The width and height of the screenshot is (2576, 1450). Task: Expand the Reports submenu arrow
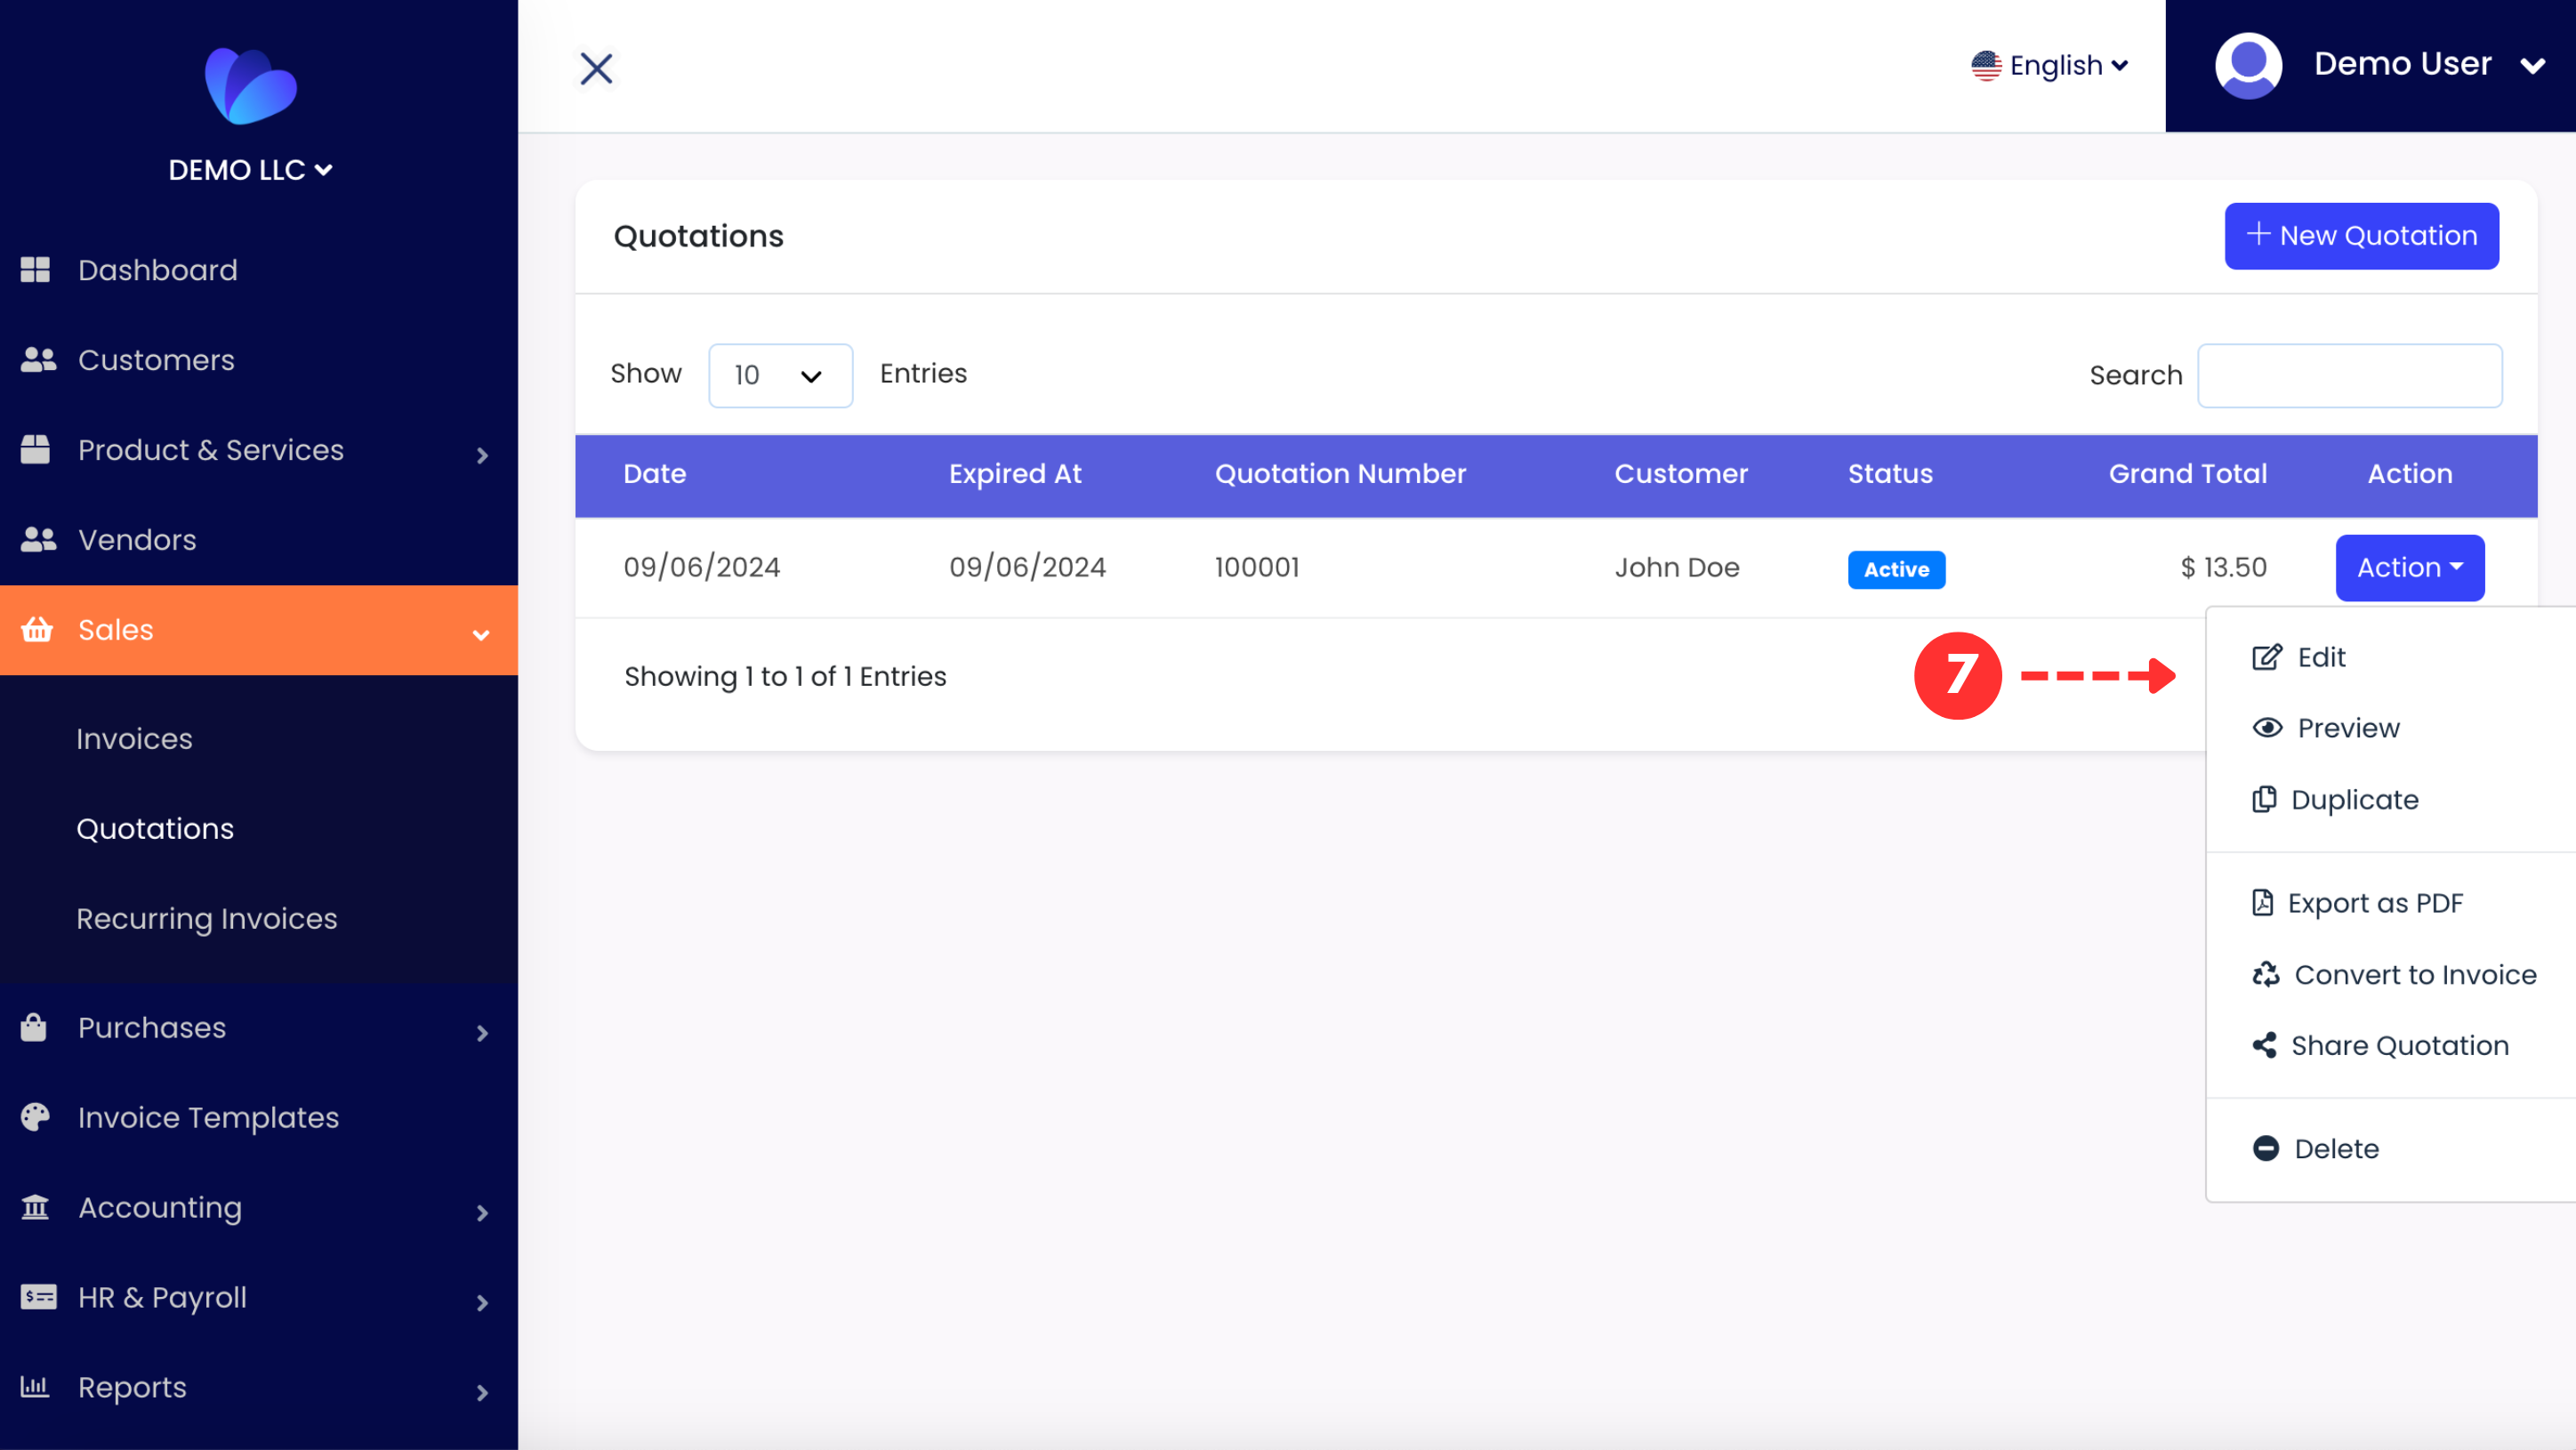coord(482,1393)
